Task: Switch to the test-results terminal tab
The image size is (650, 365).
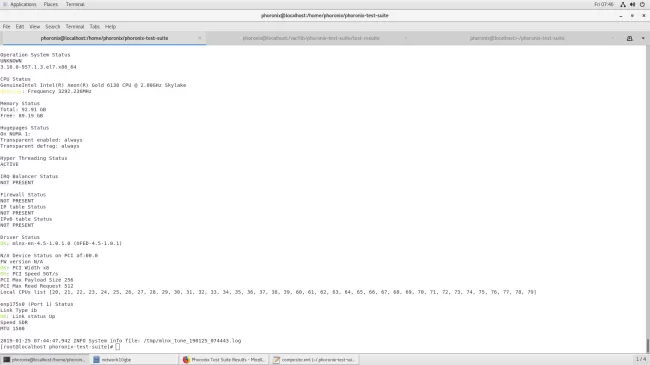Action: (x=311, y=38)
